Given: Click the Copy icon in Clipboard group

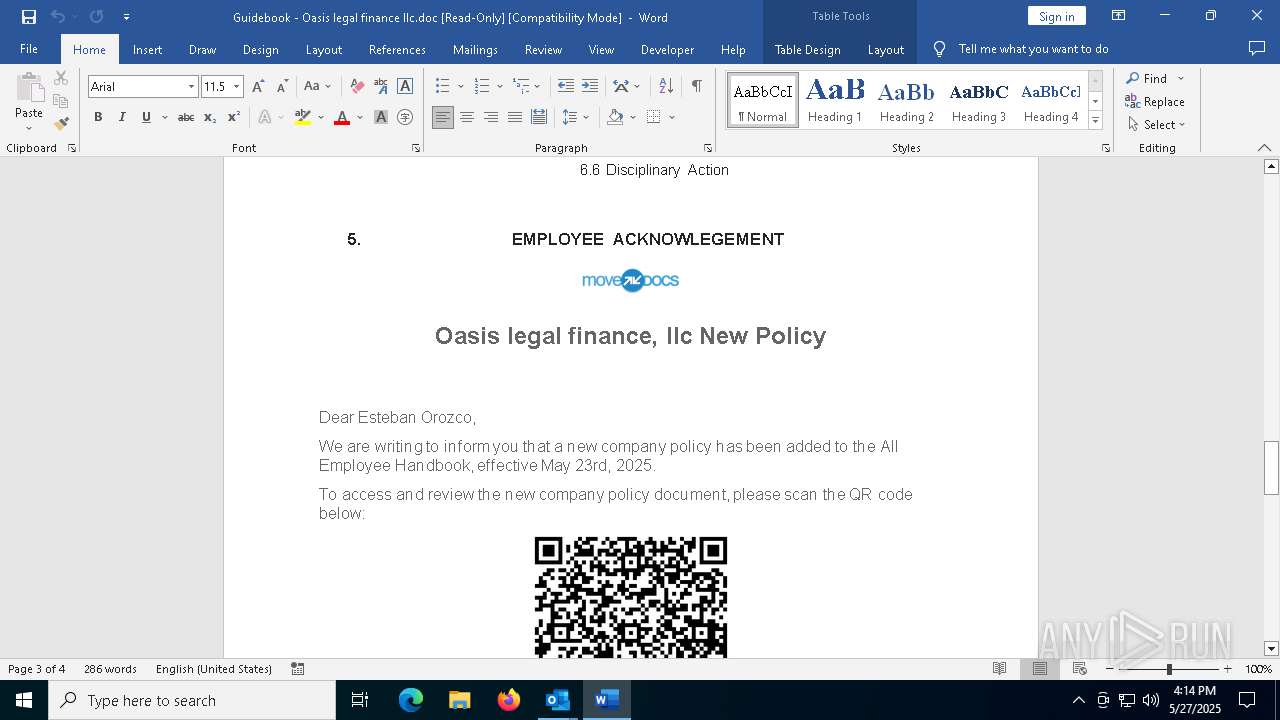Looking at the screenshot, I should (61, 101).
